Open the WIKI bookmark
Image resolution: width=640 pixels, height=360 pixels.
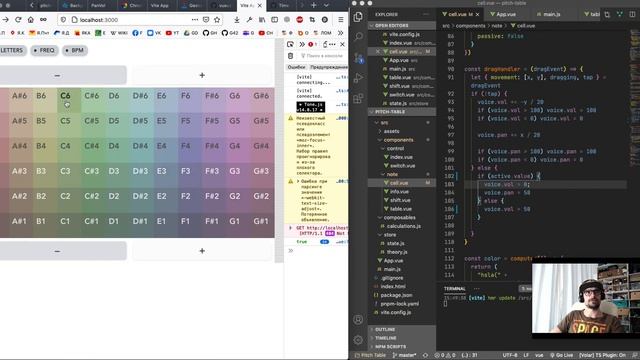(x=119, y=33)
